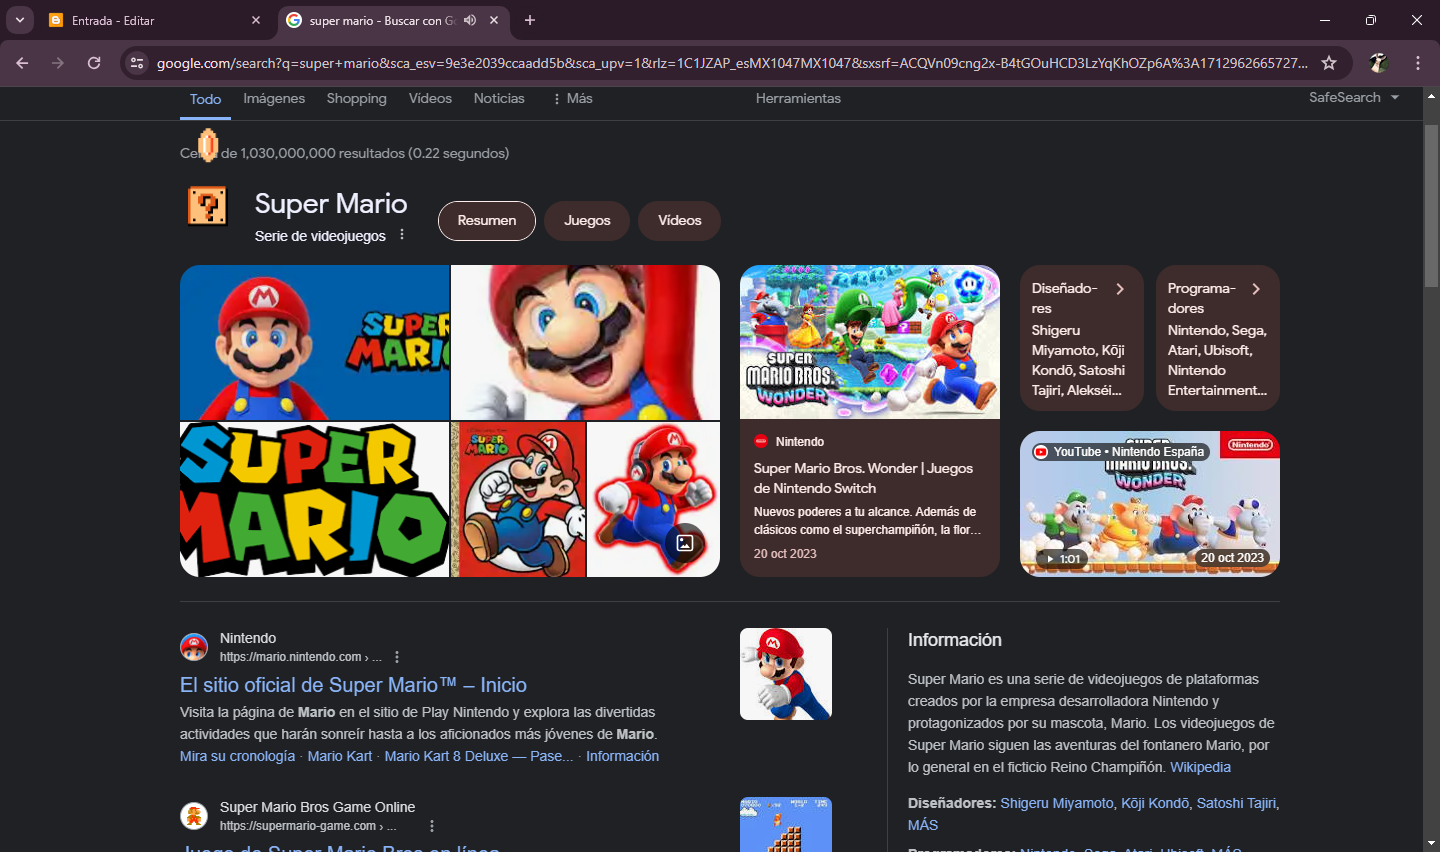Expand the Más search options
This screenshot has height=852, width=1440.
tap(572, 98)
